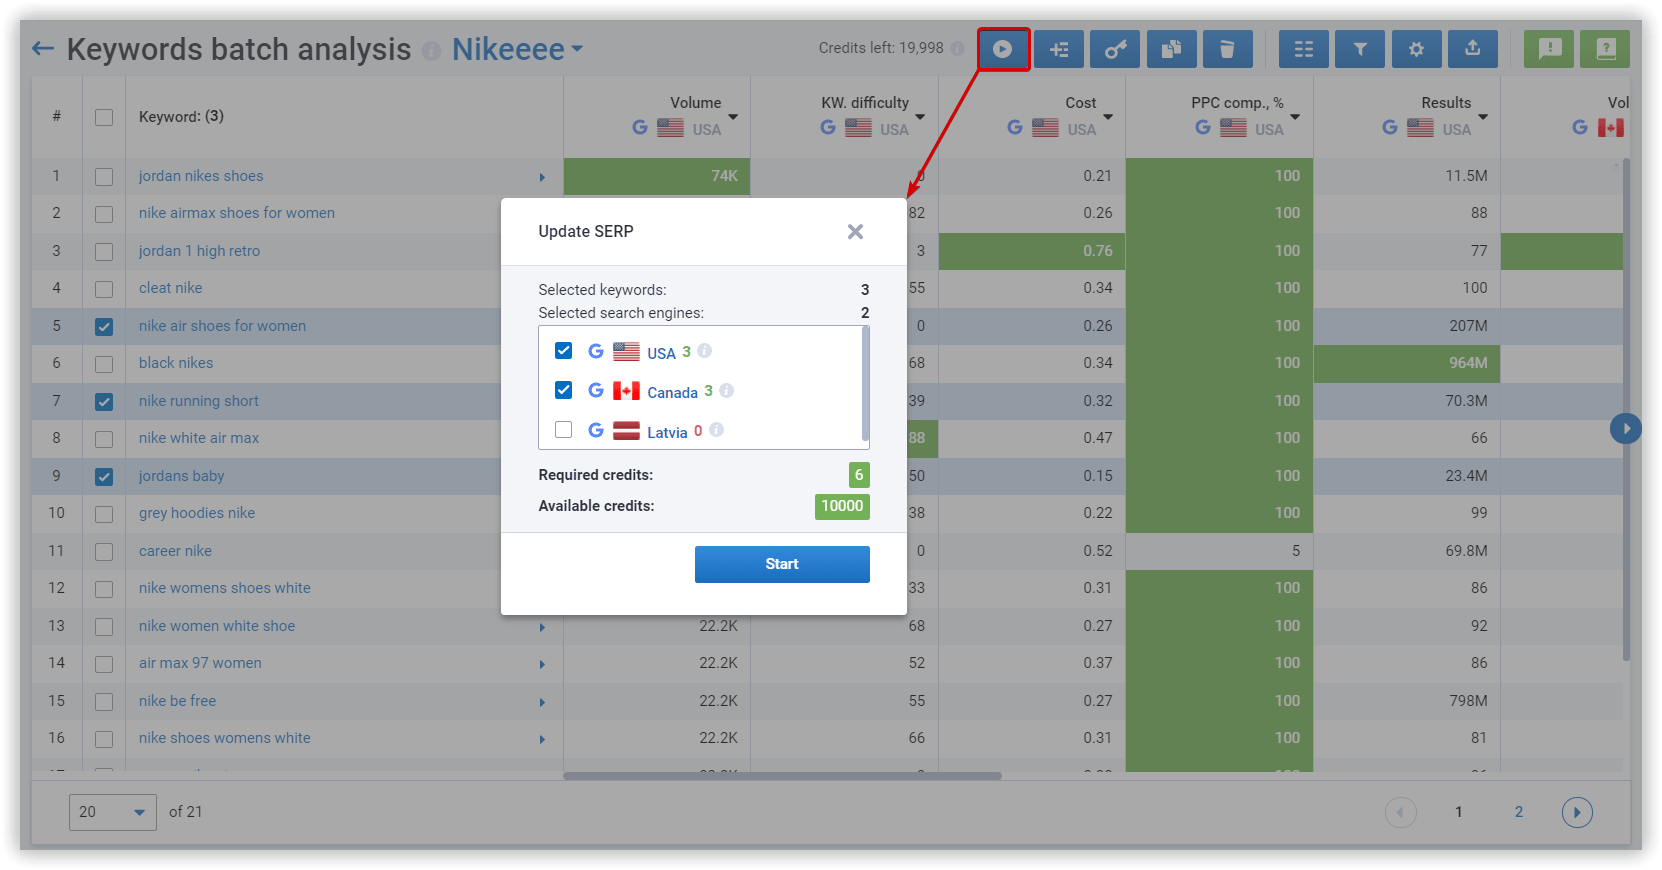1662x870 pixels.
Task: Click the horizontal table scrollbar
Action: click(x=782, y=775)
